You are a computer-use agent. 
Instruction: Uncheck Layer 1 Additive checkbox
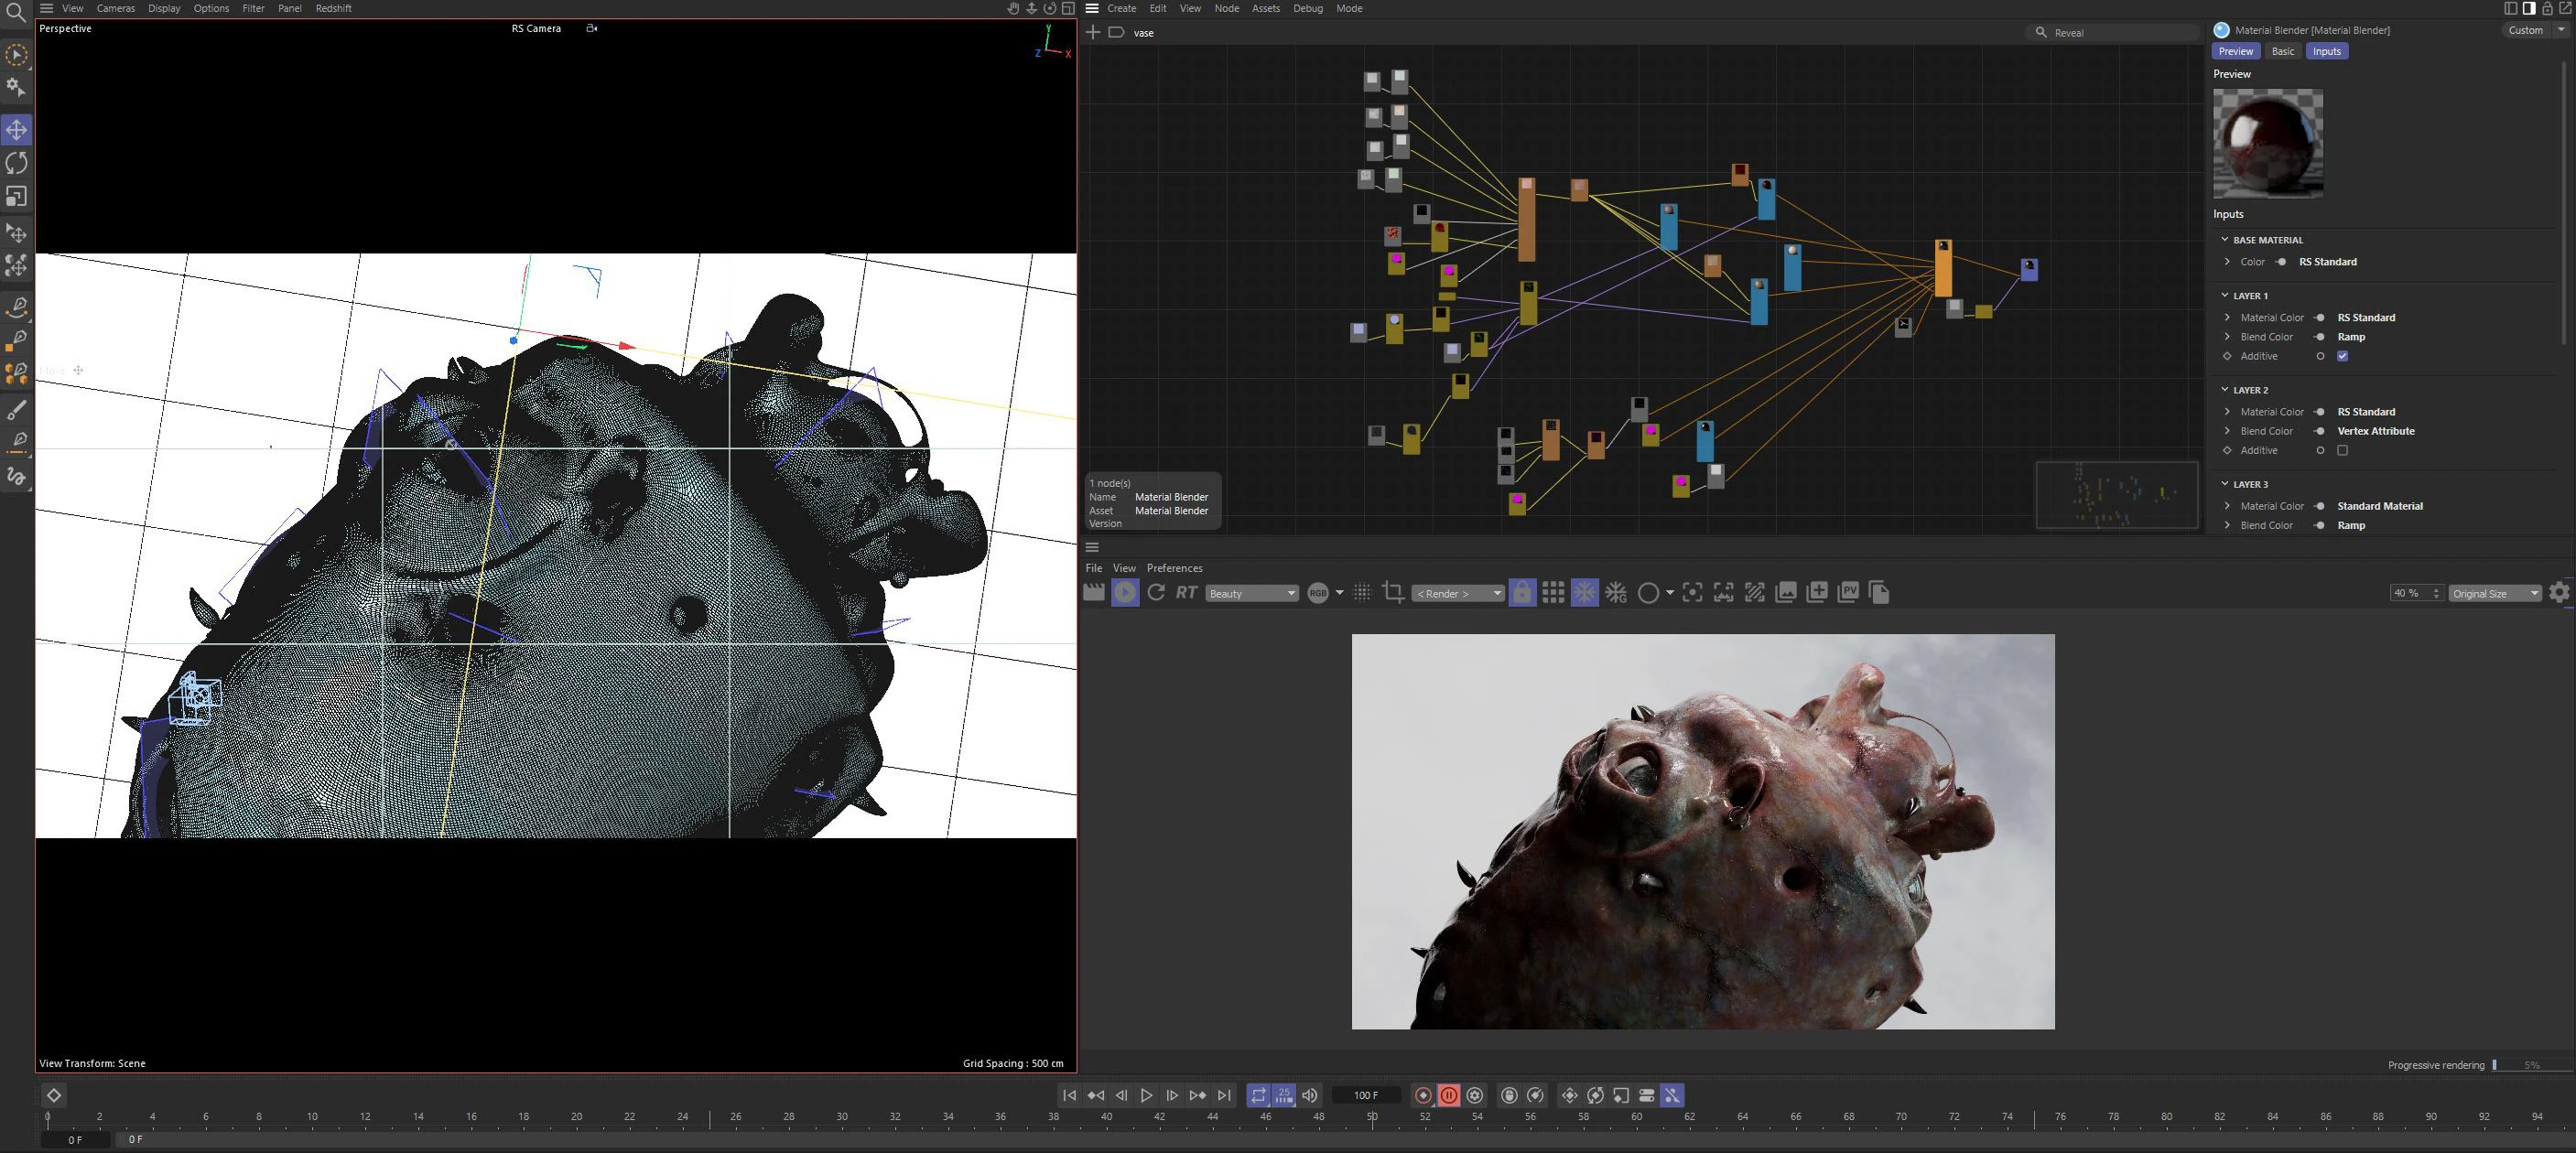2342,356
